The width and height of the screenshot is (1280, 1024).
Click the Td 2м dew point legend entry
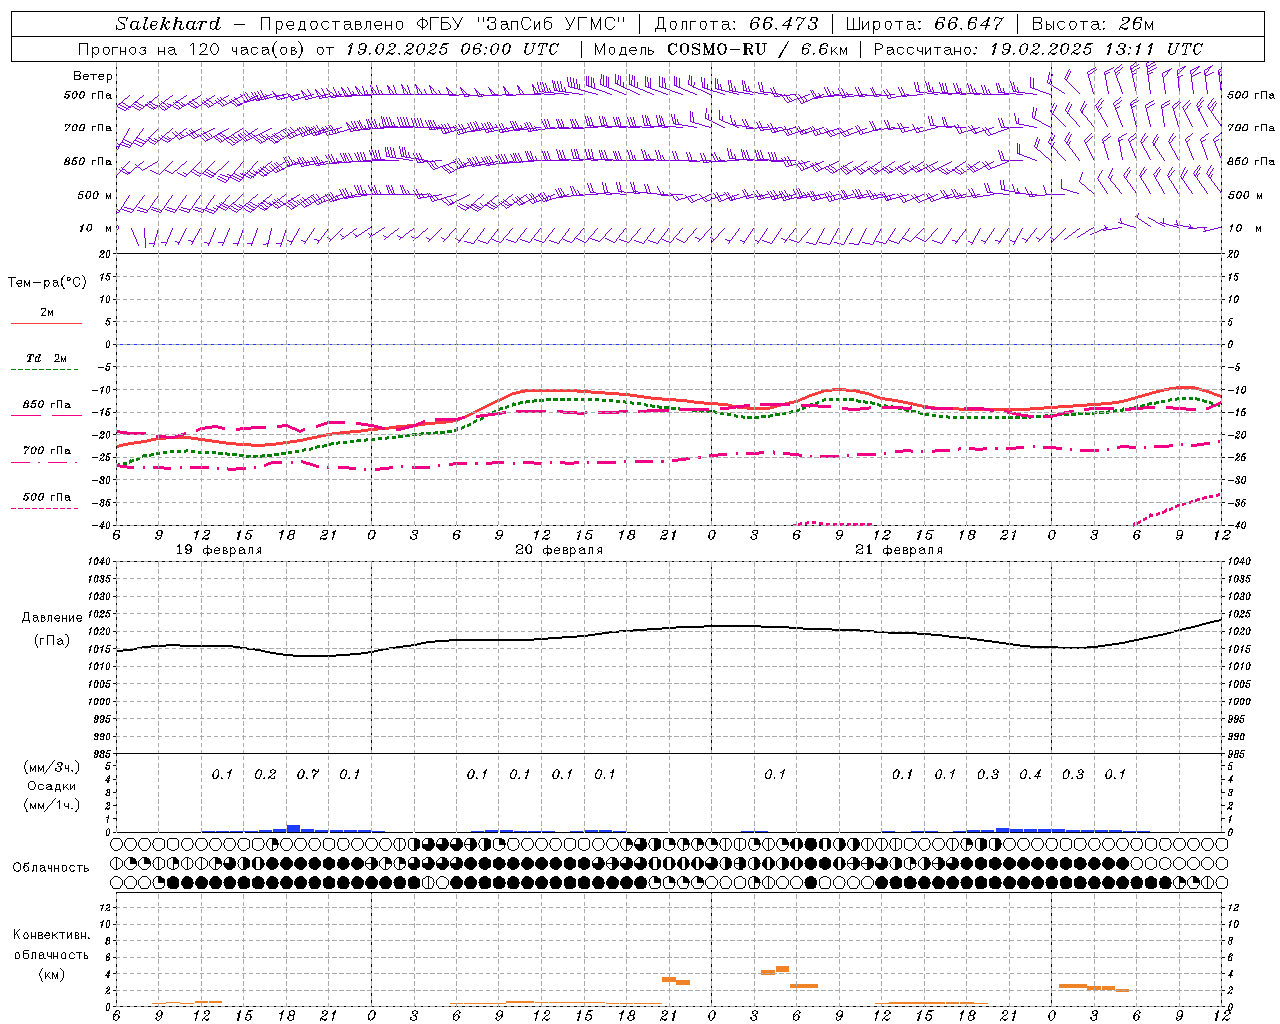(47, 358)
